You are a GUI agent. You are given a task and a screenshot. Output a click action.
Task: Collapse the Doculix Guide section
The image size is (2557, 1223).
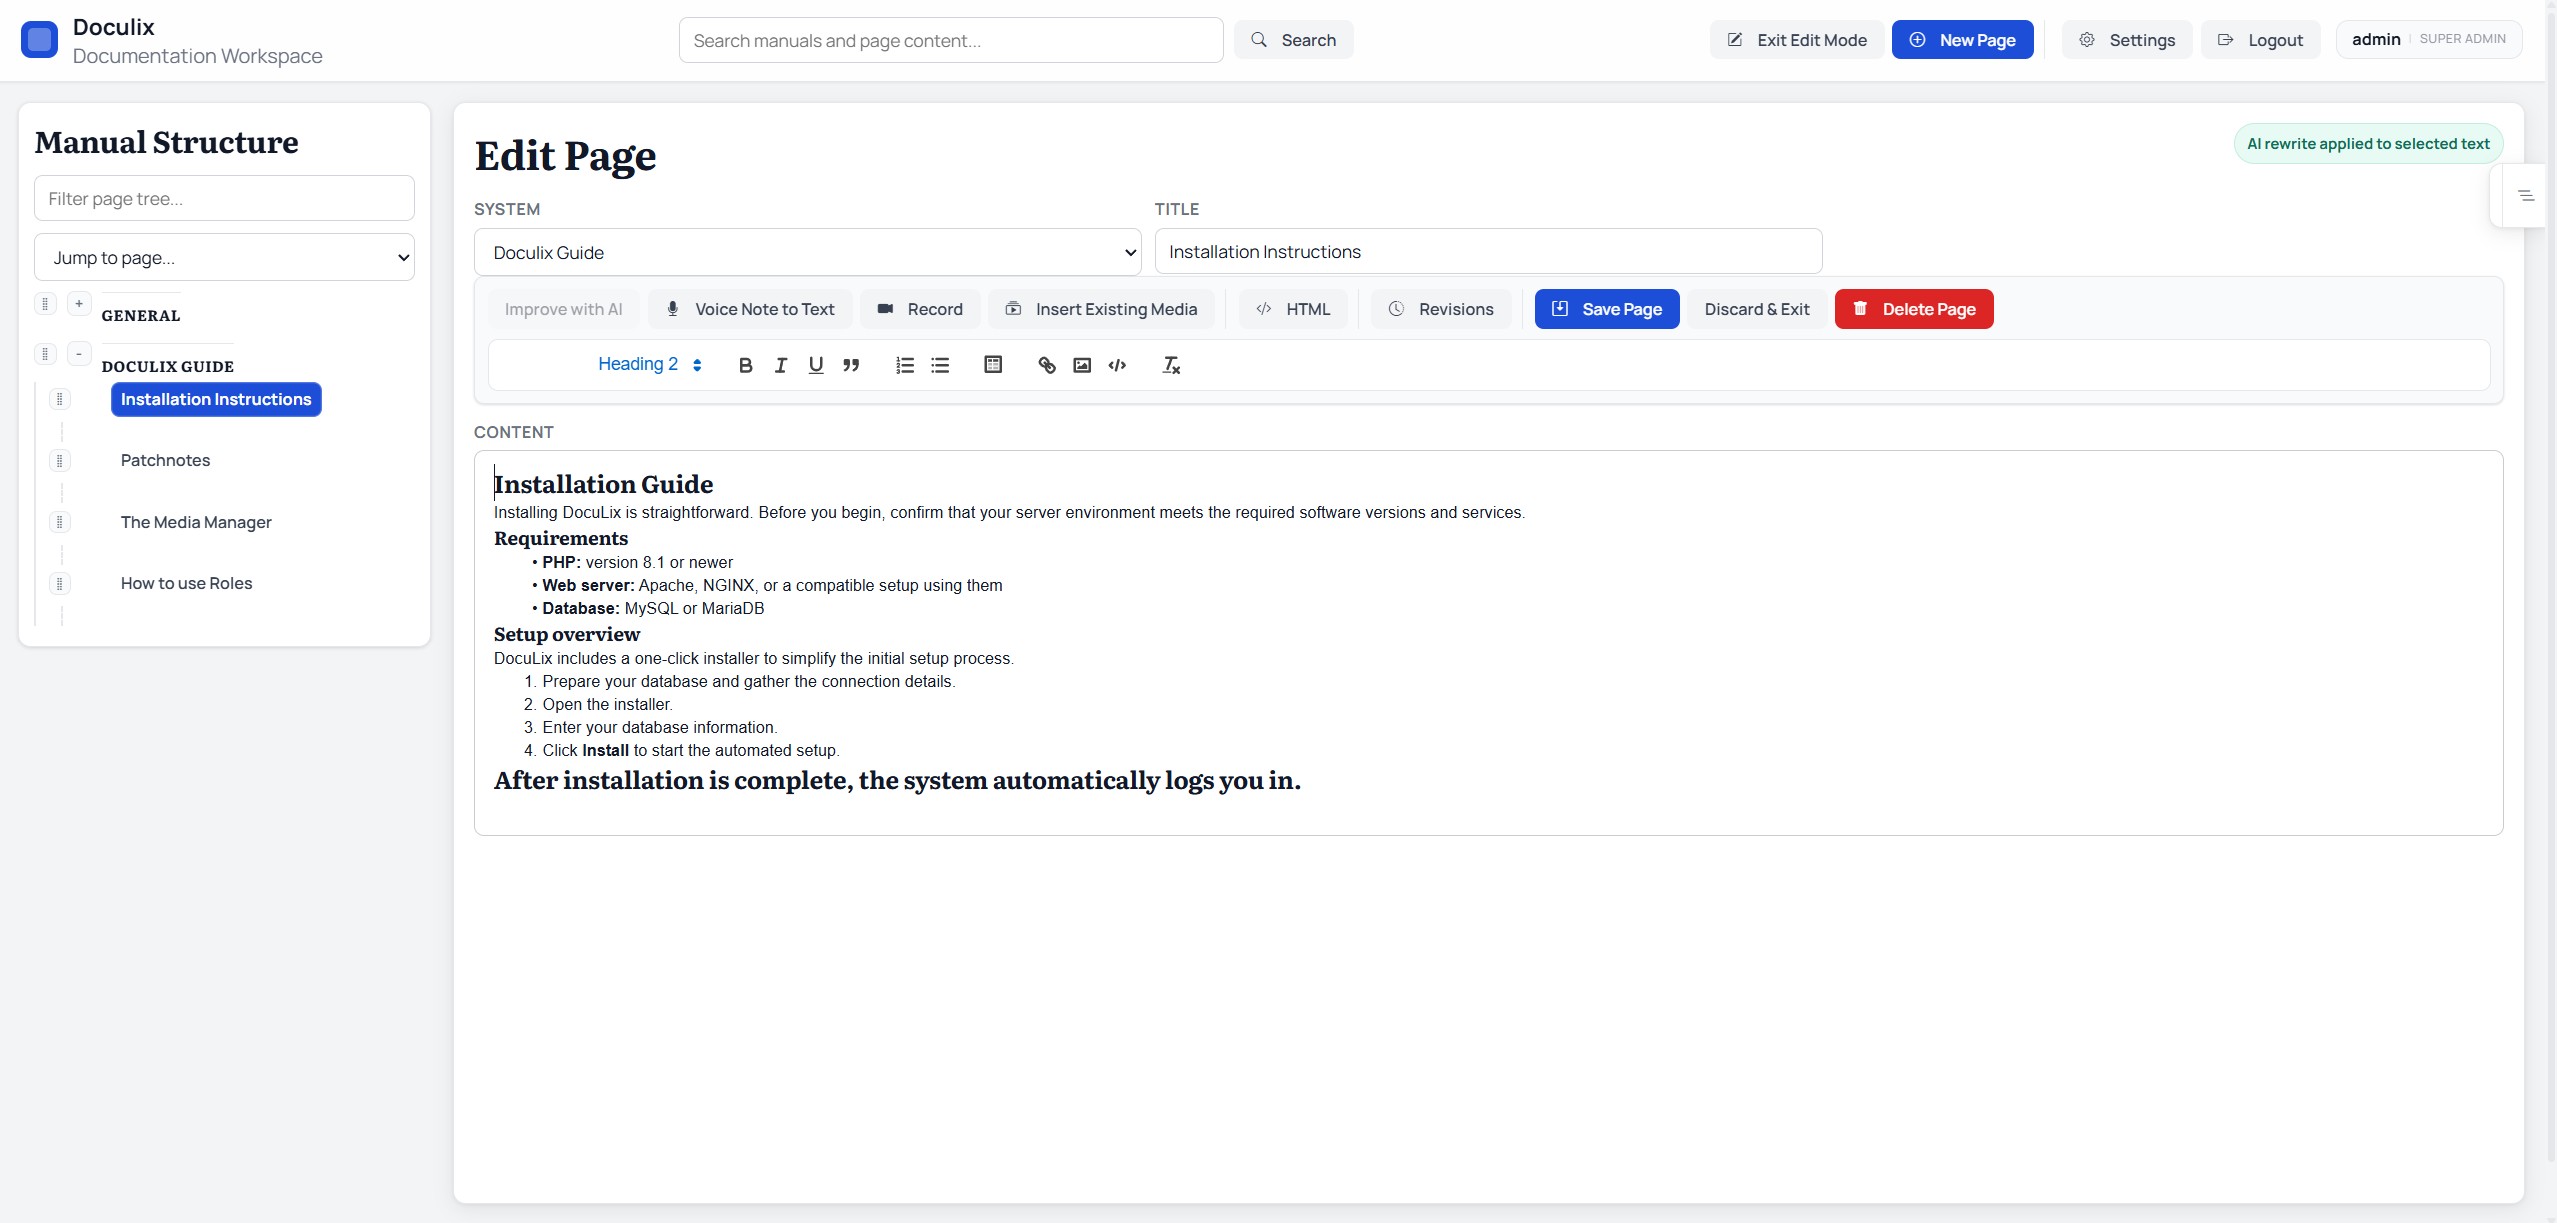coord(79,354)
